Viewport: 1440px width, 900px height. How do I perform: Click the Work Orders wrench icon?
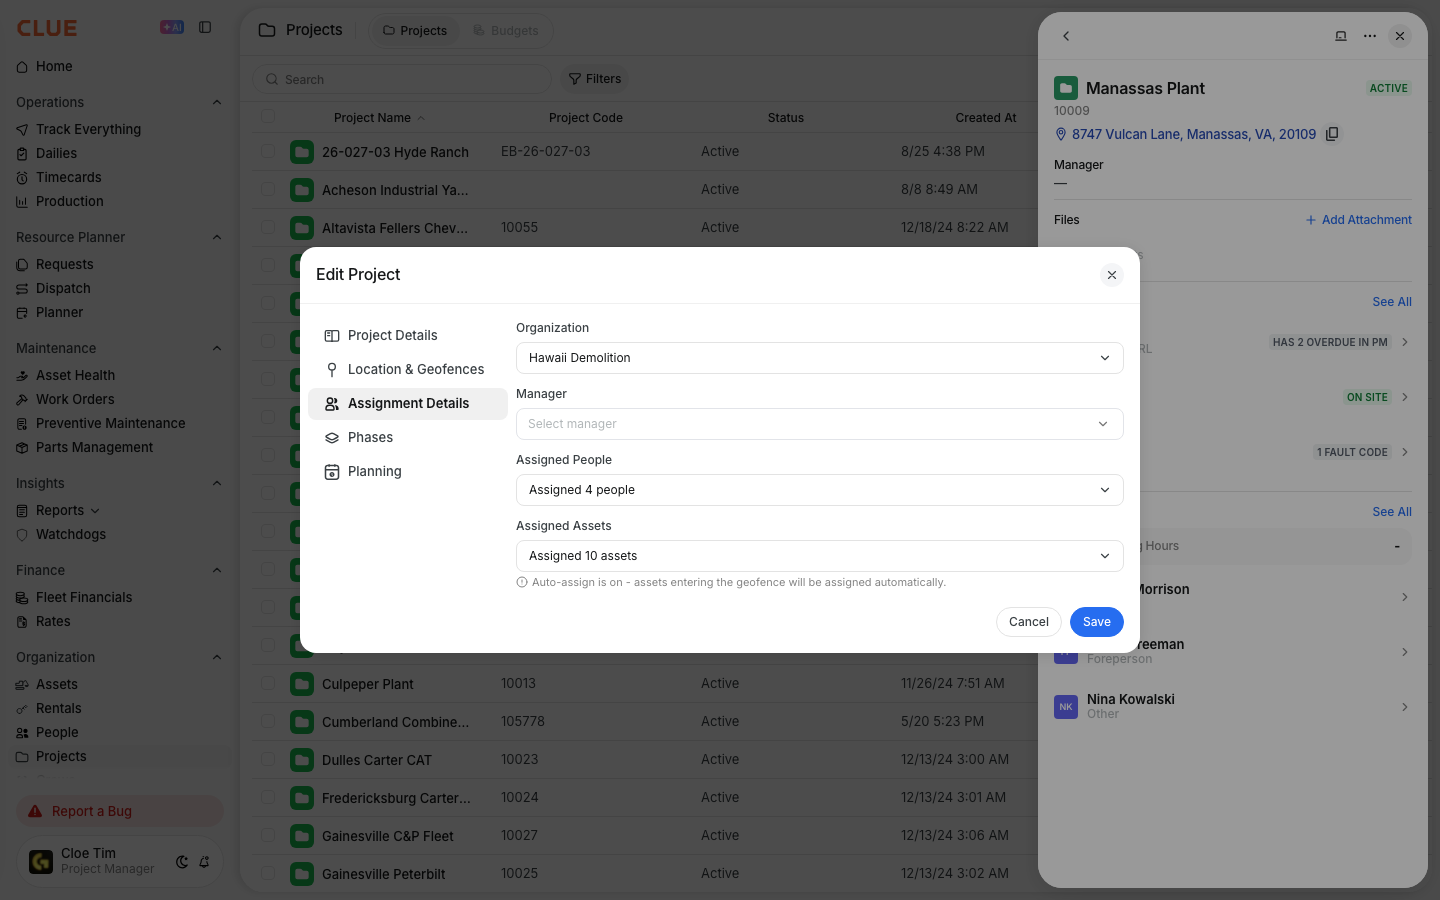point(22,399)
